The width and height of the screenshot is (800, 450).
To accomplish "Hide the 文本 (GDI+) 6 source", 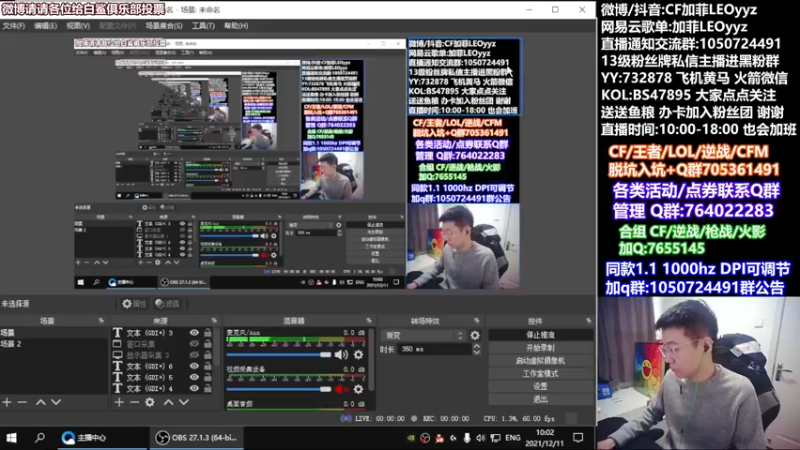I will pyautogui.click(x=194, y=366).
